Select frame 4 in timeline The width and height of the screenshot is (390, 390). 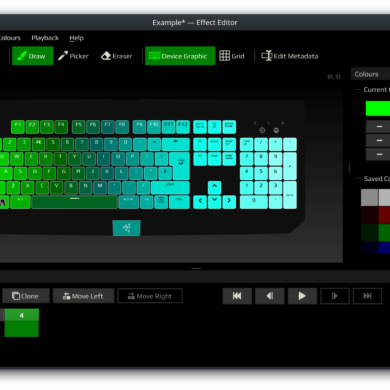pos(22,323)
